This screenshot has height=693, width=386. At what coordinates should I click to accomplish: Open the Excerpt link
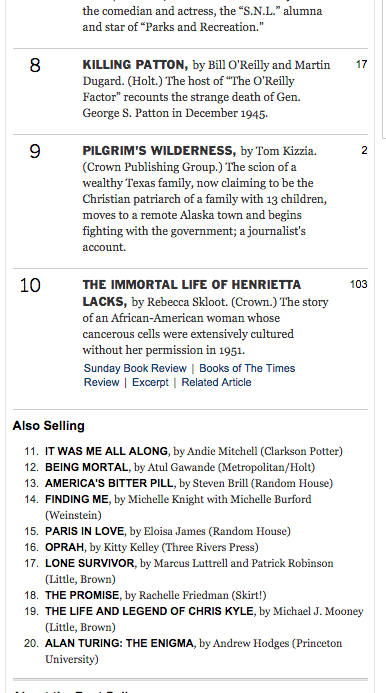click(x=150, y=382)
